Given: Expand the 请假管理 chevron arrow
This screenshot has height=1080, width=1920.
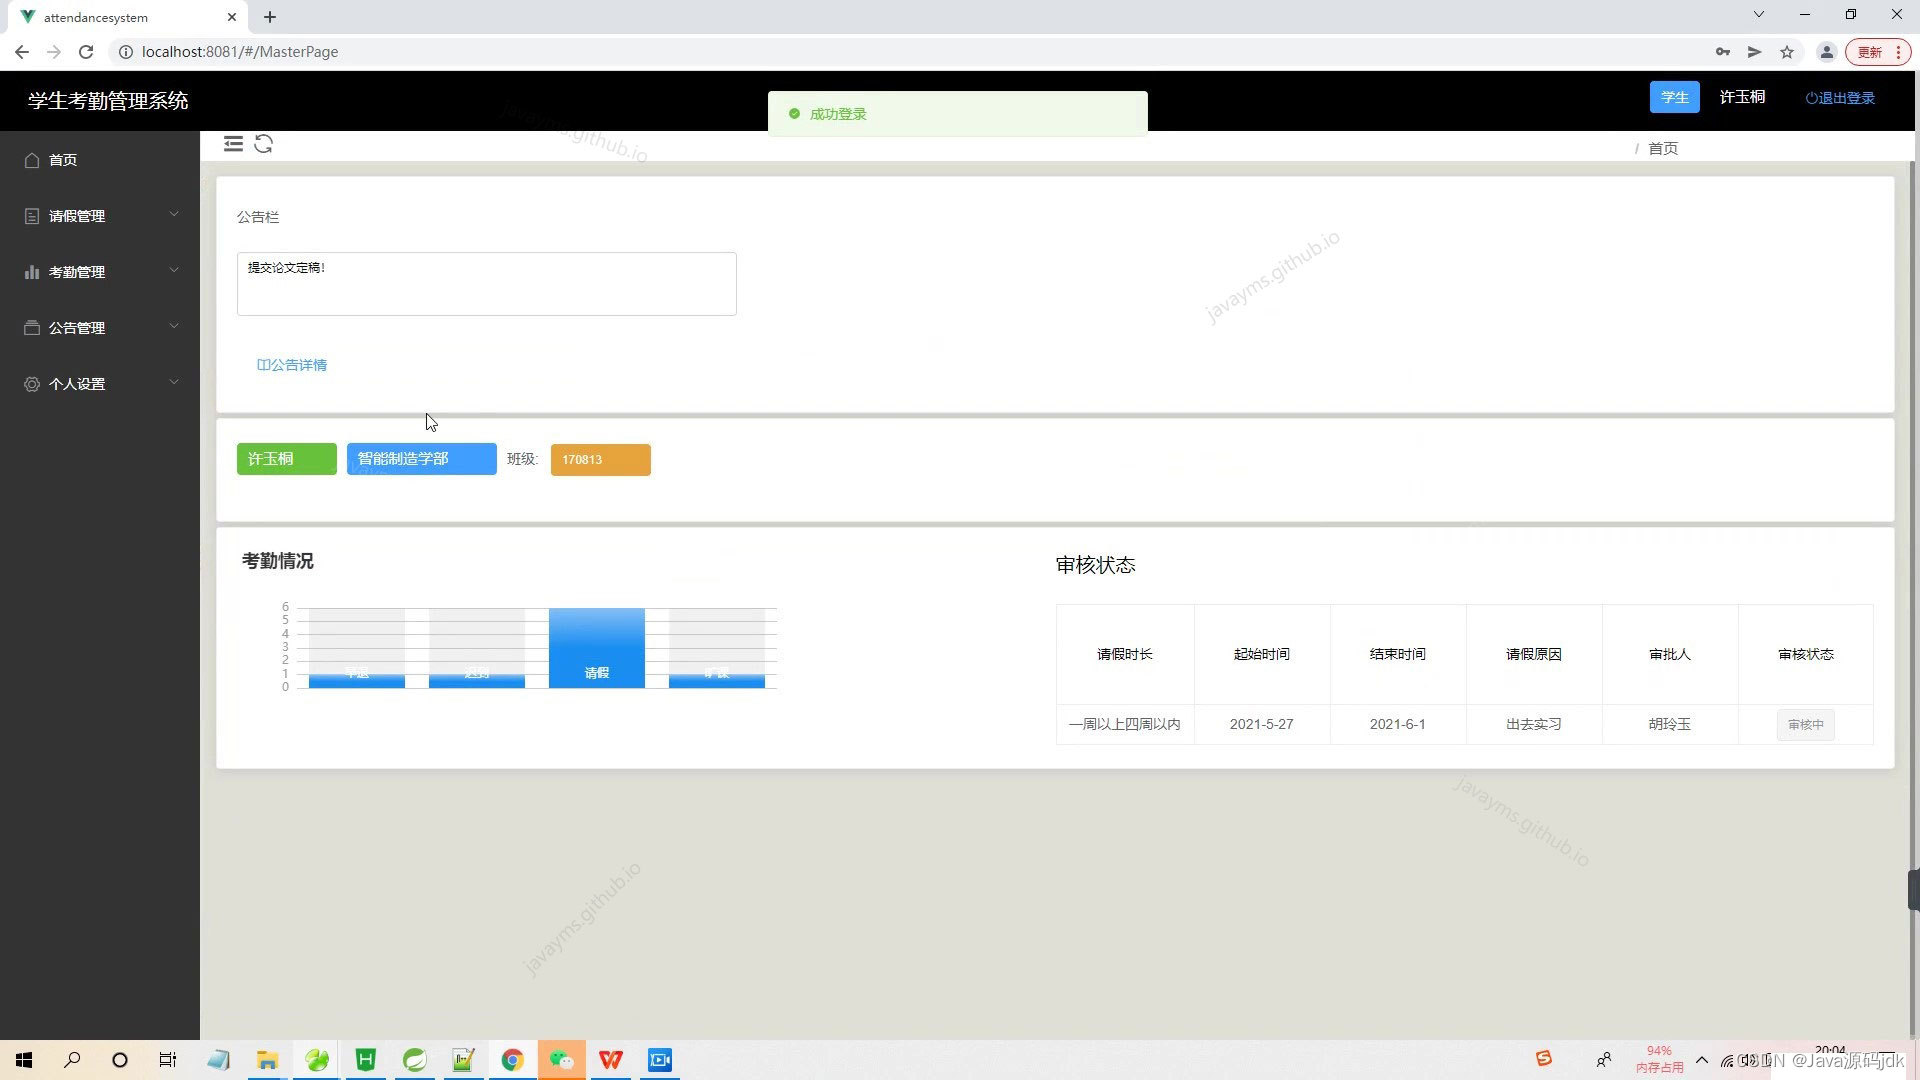Looking at the screenshot, I should pyautogui.click(x=174, y=215).
